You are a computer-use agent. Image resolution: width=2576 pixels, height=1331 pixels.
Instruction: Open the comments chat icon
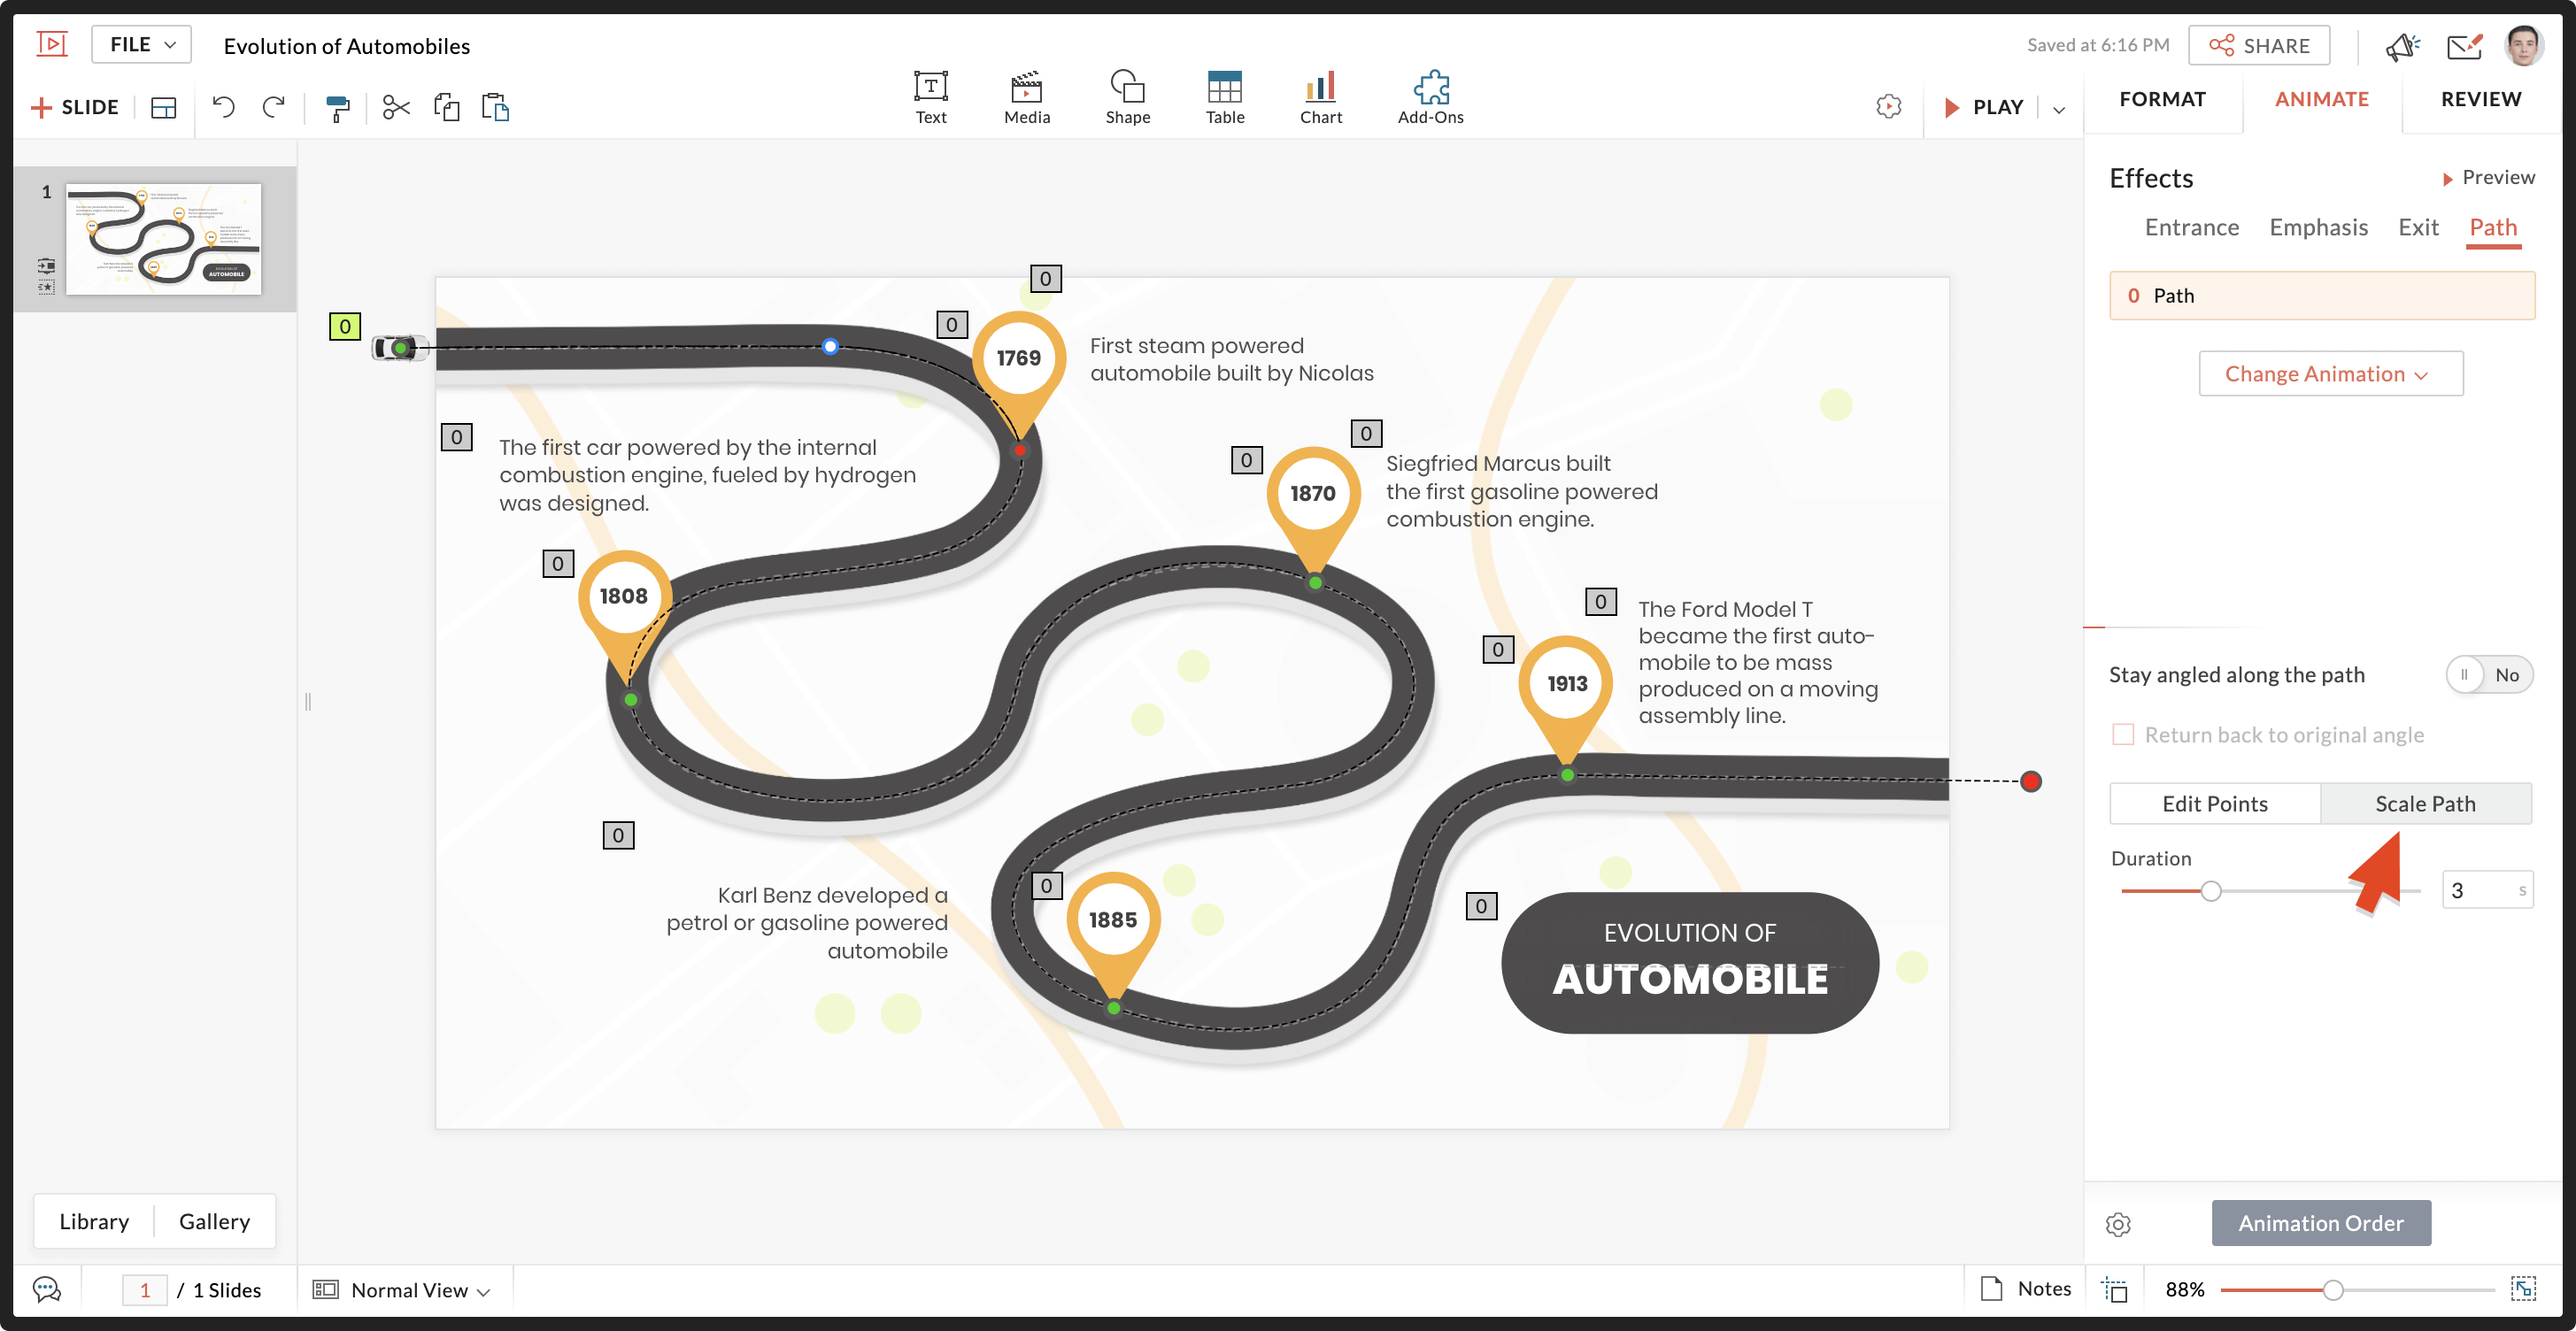(x=46, y=1289)
